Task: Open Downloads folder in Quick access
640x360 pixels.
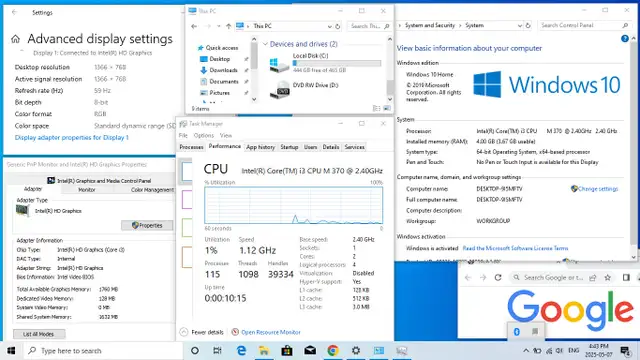Action: tap(223, 70)
